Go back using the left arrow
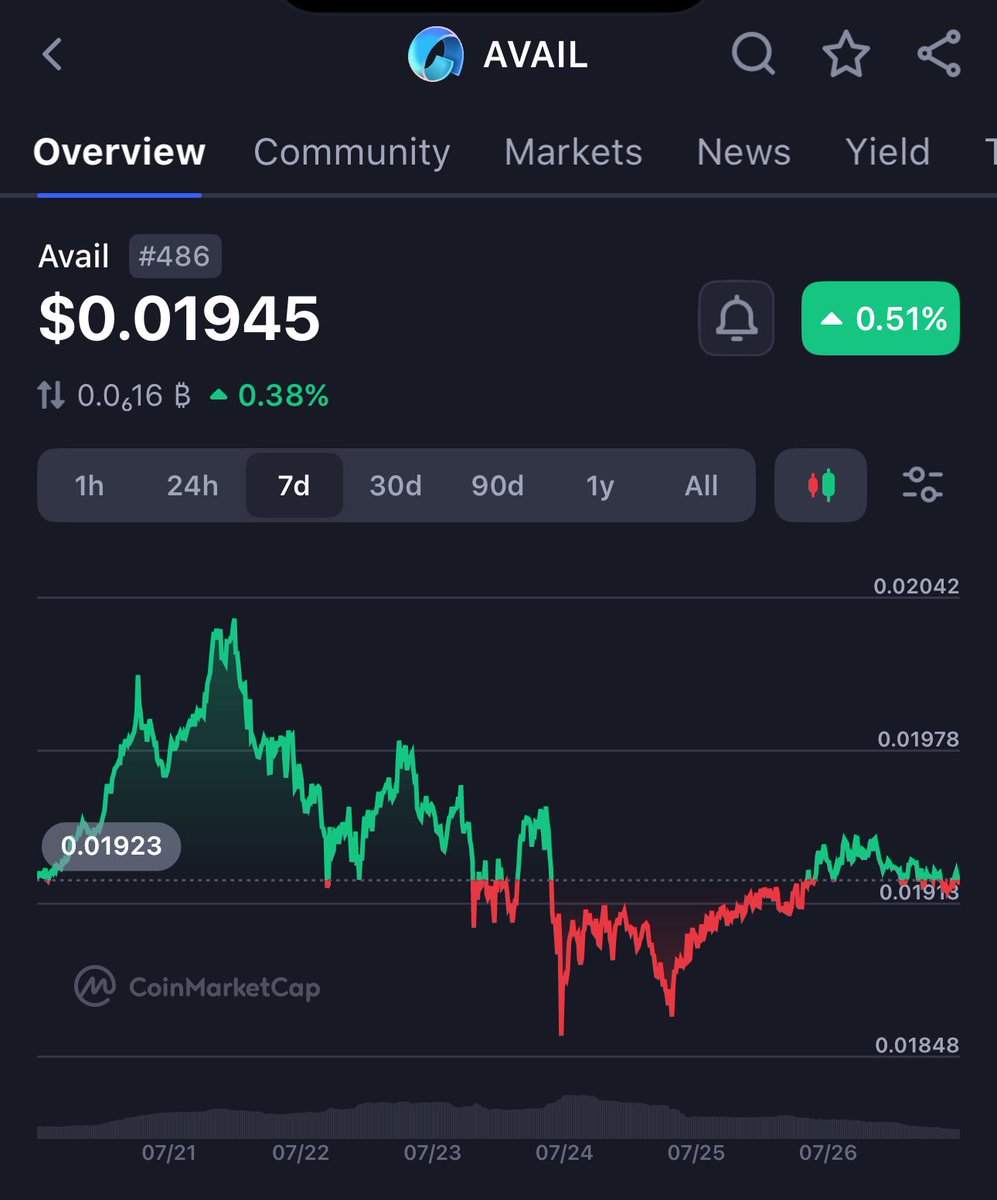The height and width of the screenshot is (1200, 997). [x=53, y=54]
